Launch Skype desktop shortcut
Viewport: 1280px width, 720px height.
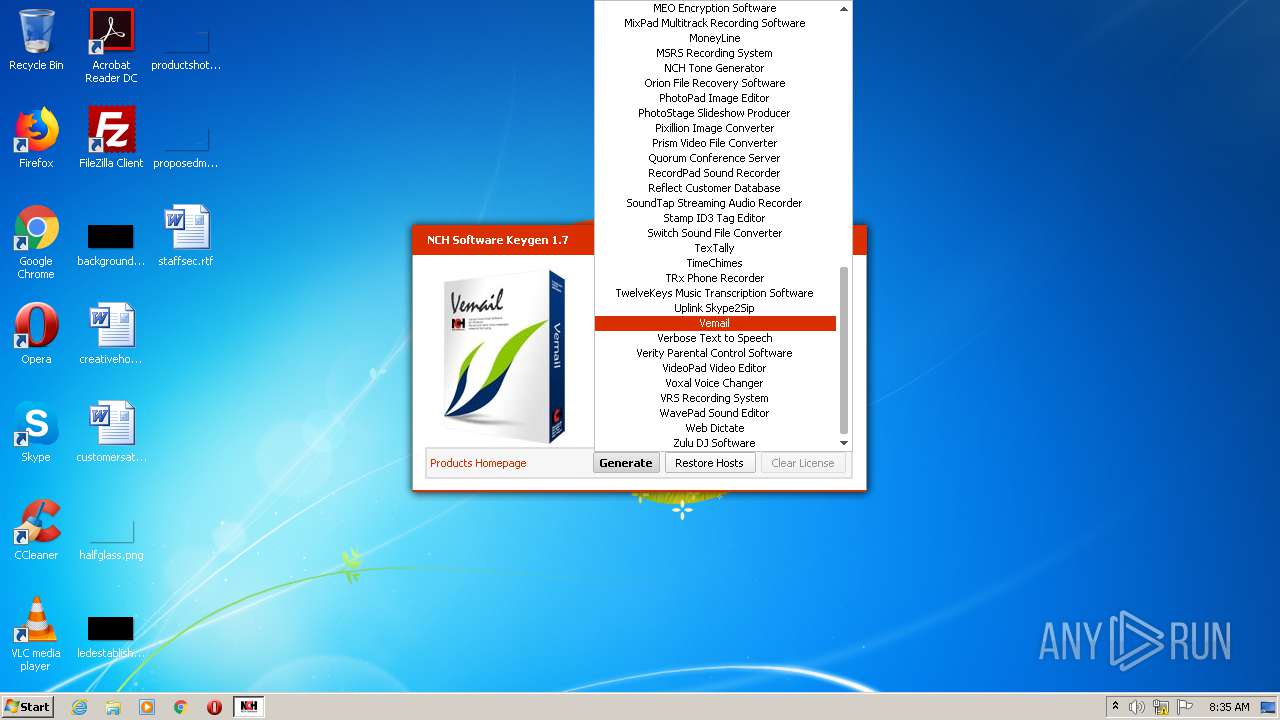point(36,432)
